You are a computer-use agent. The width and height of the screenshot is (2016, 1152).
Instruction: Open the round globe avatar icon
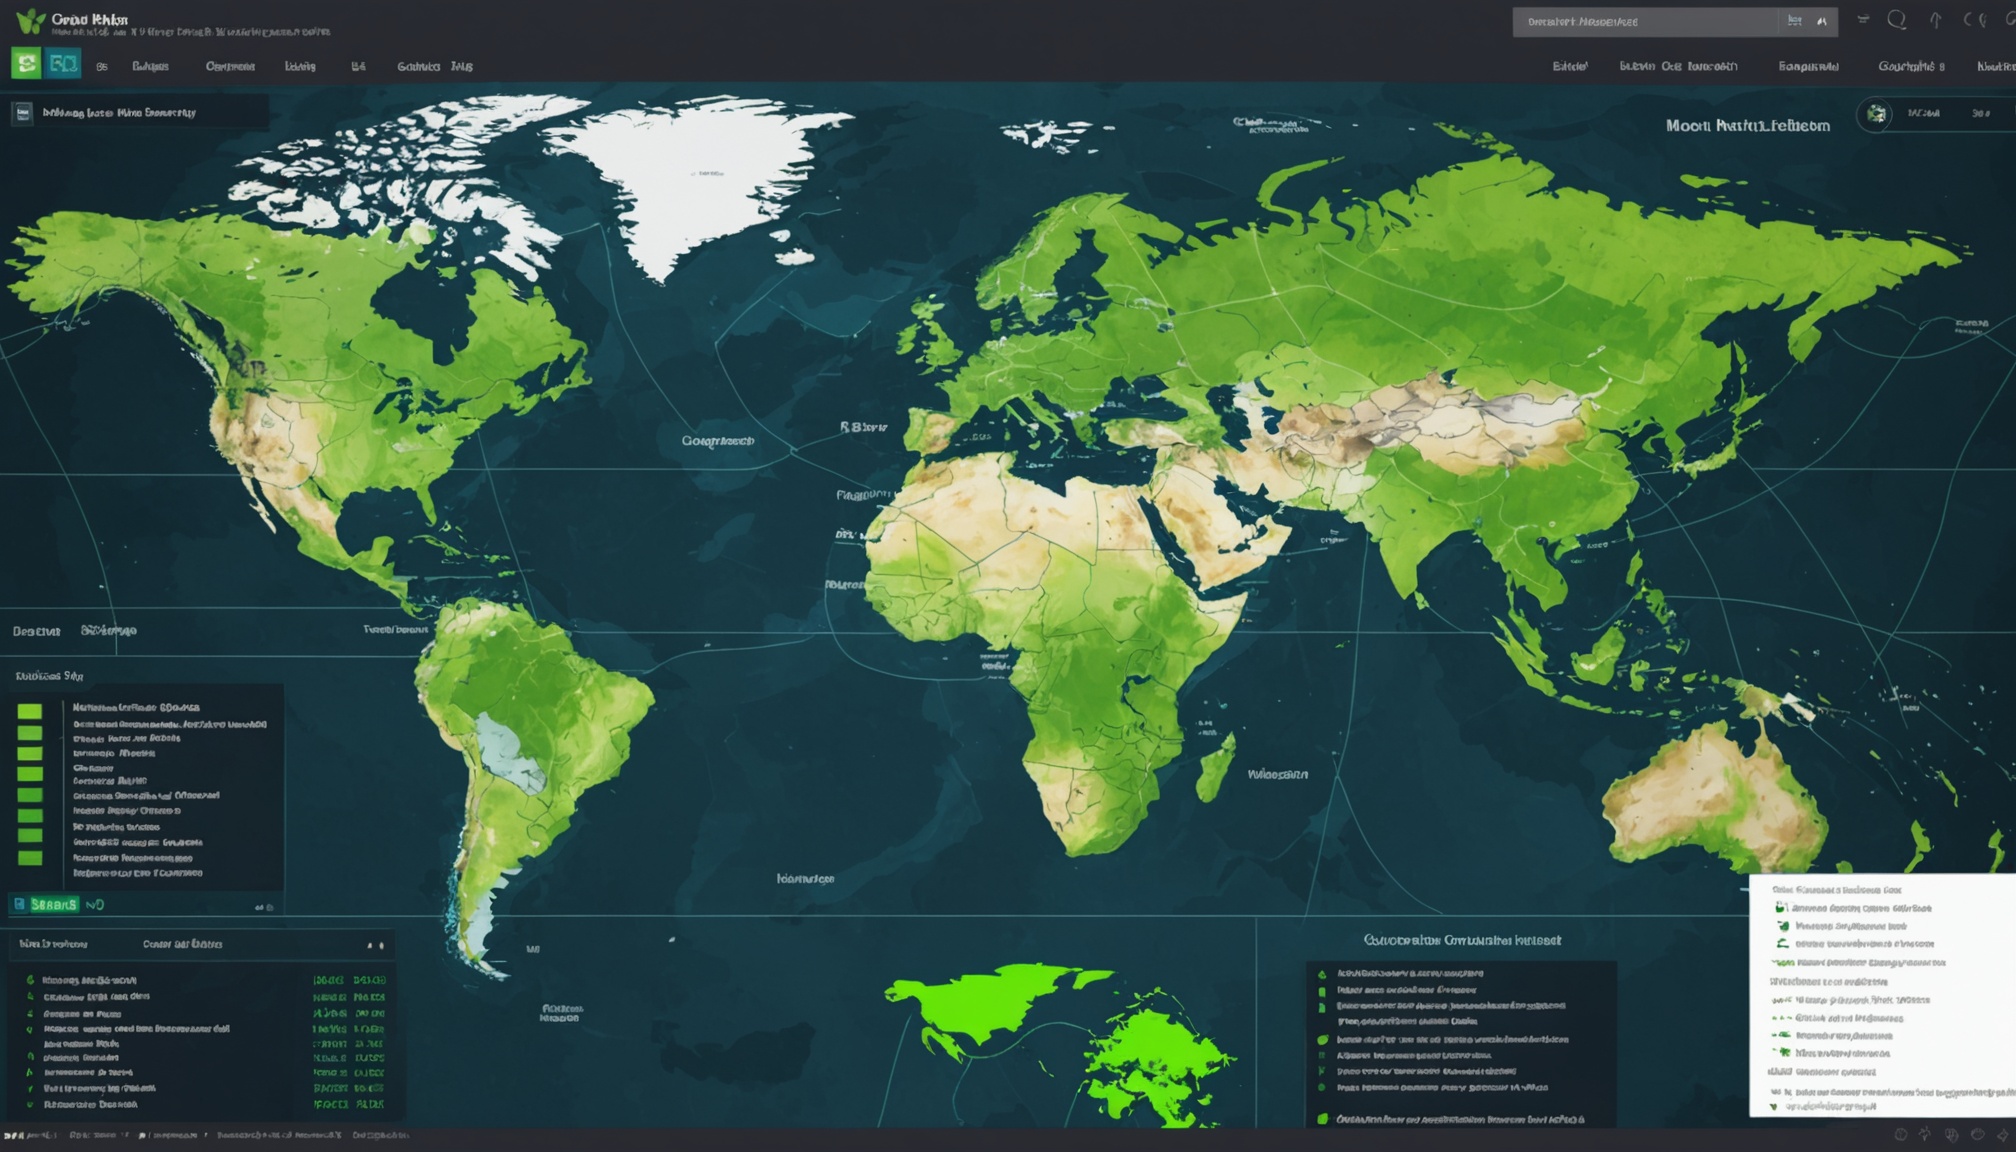point(1876,114)
